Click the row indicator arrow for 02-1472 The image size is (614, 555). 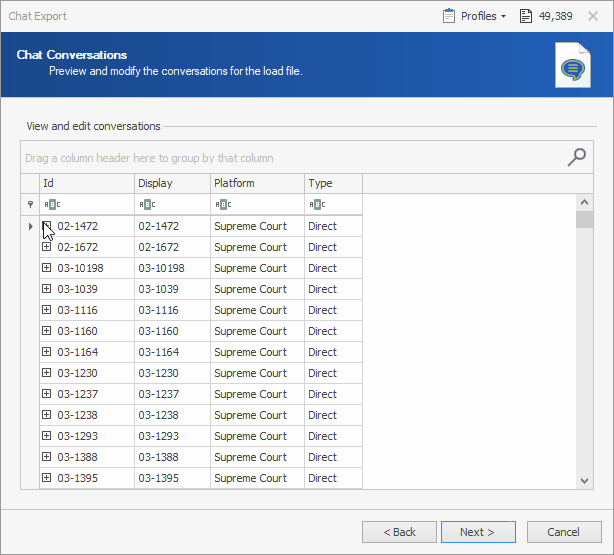click(30, 226)
